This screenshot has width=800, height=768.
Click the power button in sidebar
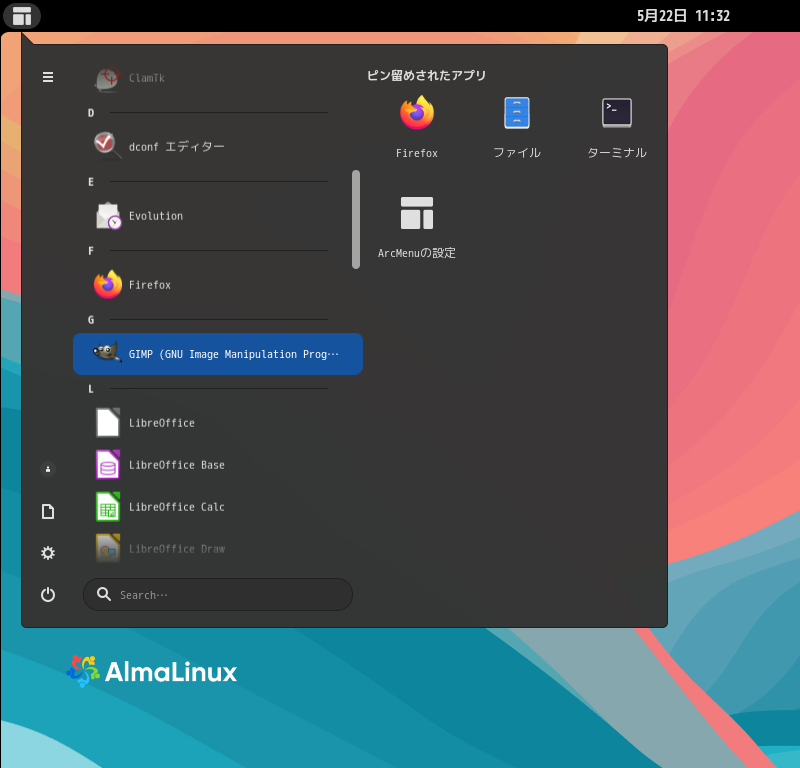(x=48, y=594)
